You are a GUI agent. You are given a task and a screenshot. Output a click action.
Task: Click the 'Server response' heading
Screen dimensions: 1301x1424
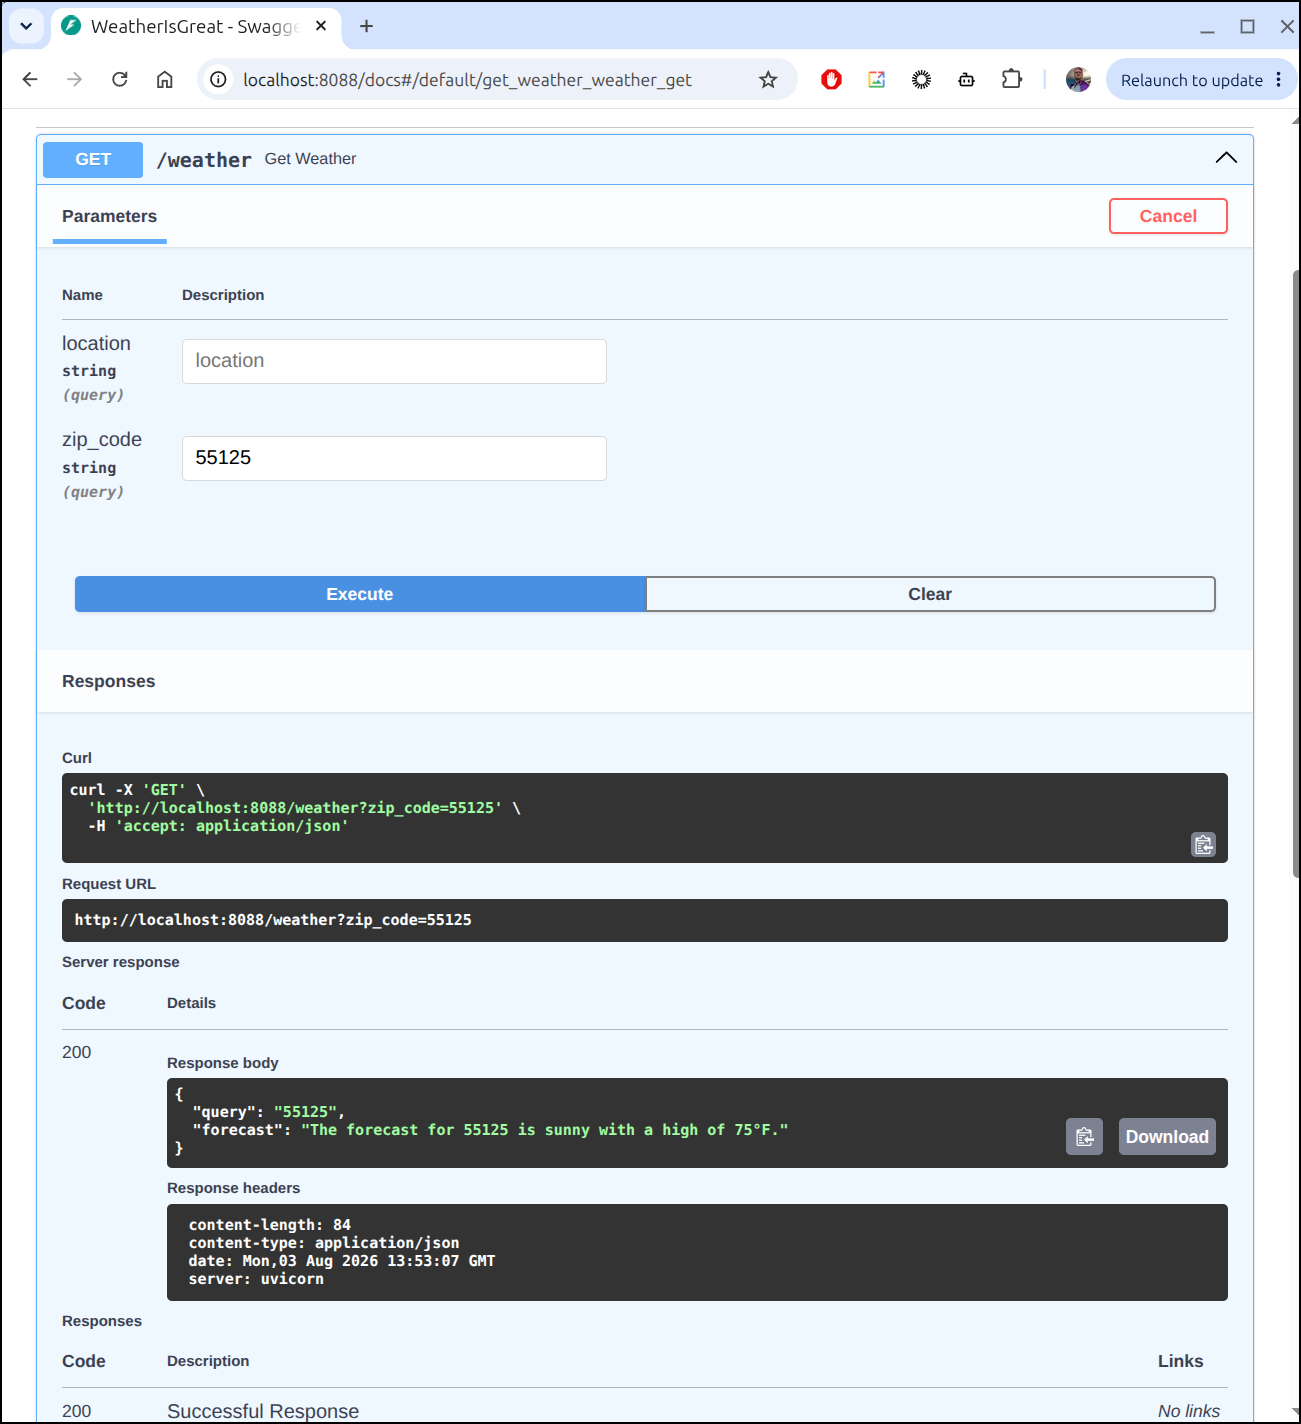click(121, 962)
